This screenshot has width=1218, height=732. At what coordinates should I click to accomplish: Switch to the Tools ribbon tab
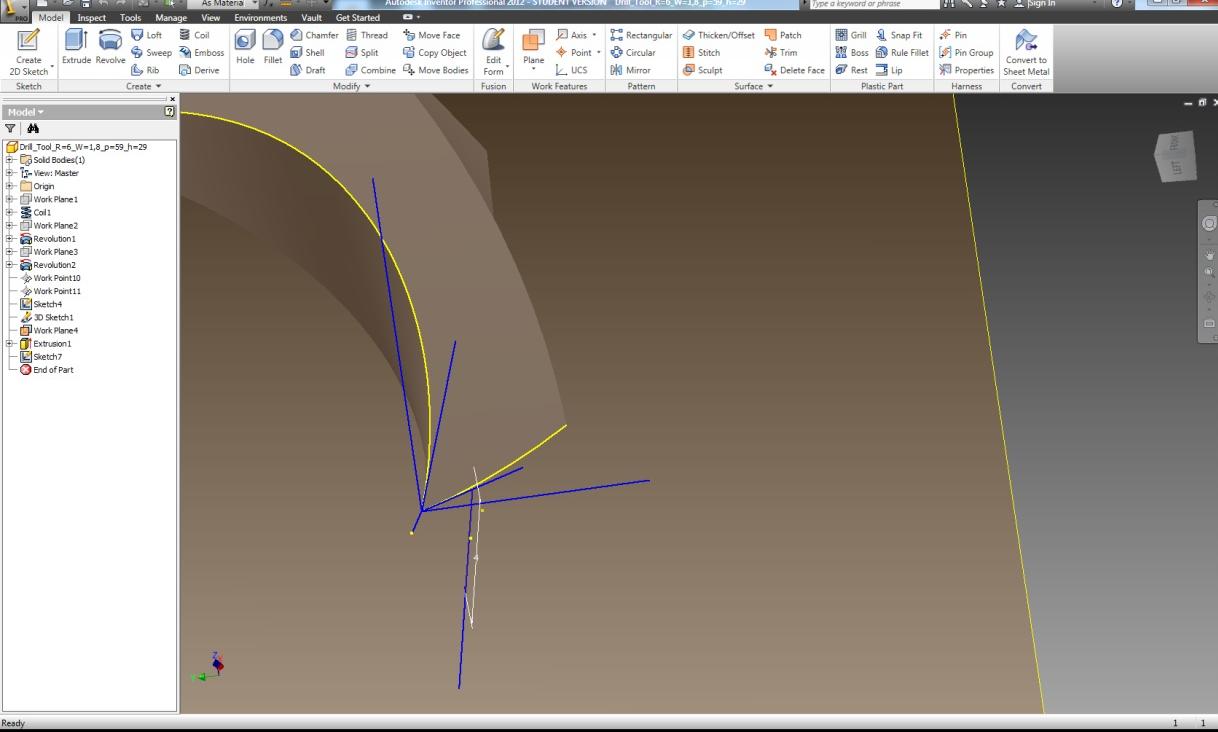click(x=130, y=18)
